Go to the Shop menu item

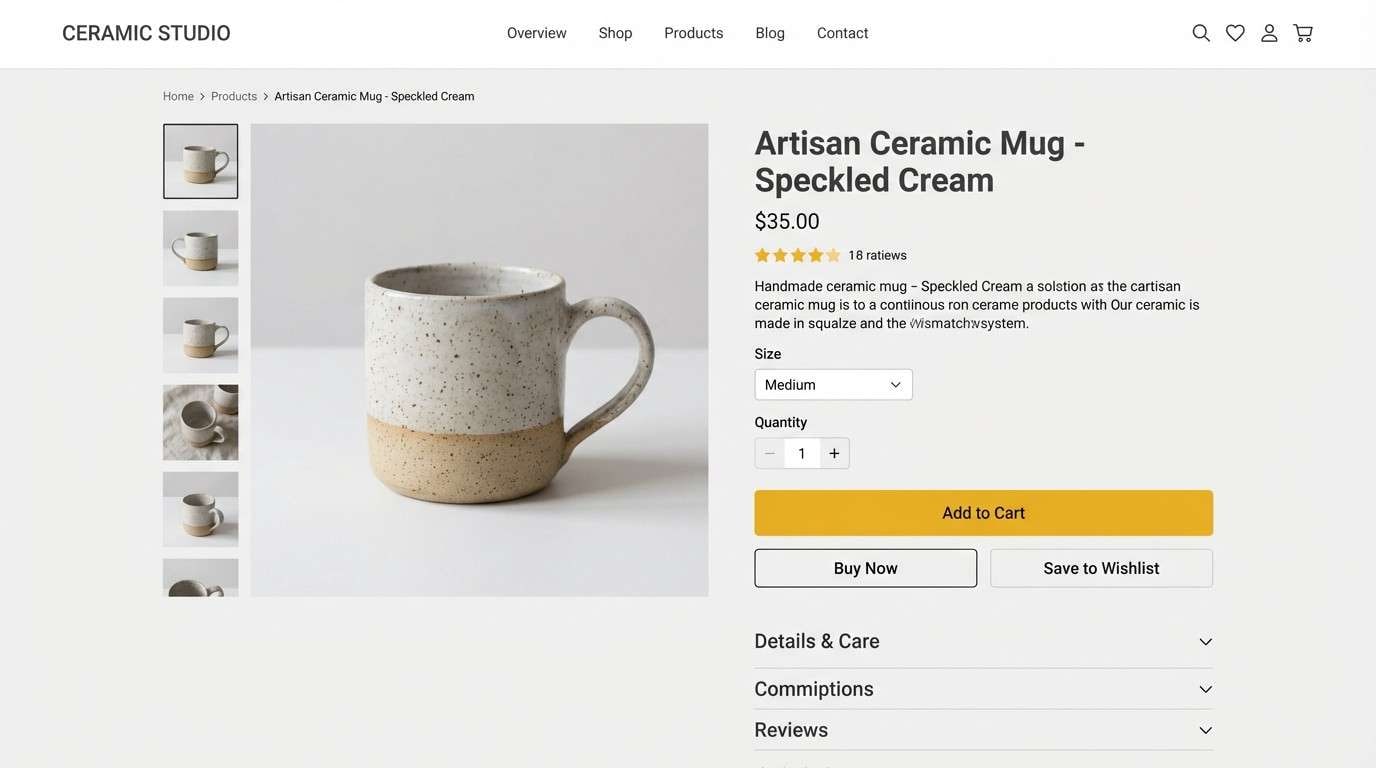coord(615,33)
